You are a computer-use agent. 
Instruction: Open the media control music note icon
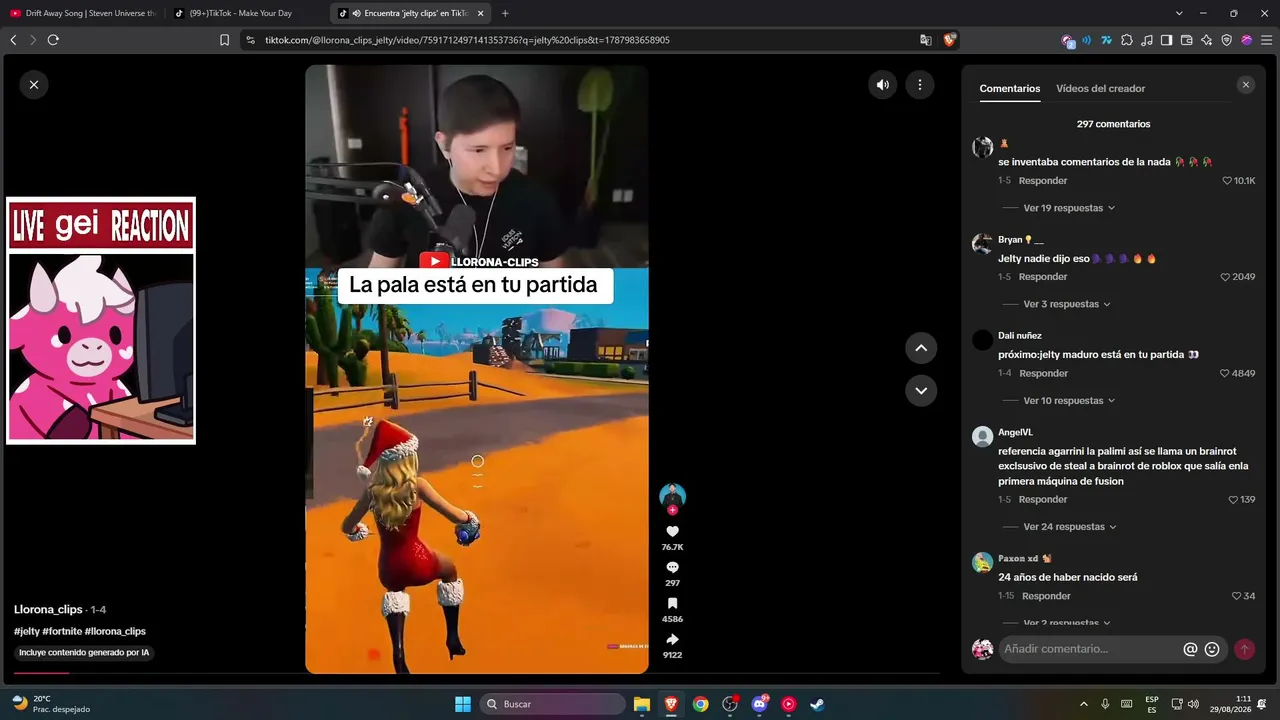(x=1147, y=40)
